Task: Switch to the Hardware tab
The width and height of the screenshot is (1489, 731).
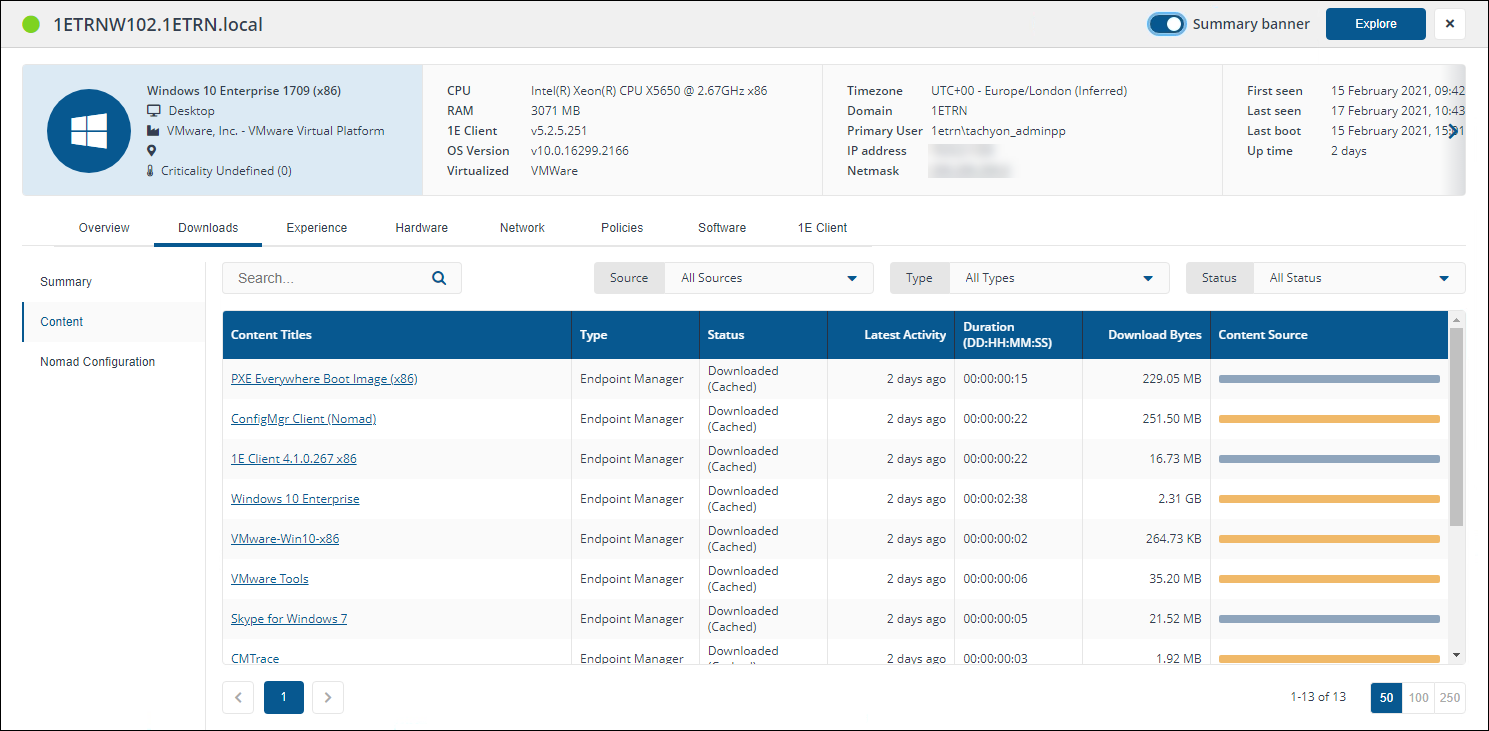Action: point(421,228)
